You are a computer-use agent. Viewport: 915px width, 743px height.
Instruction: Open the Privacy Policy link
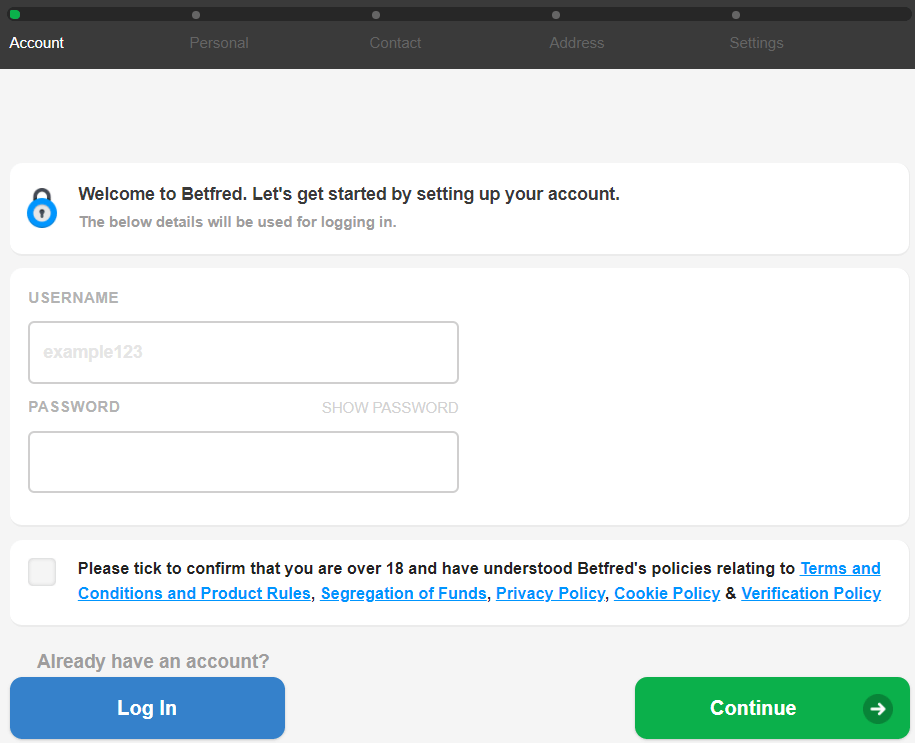pos(550,593)
